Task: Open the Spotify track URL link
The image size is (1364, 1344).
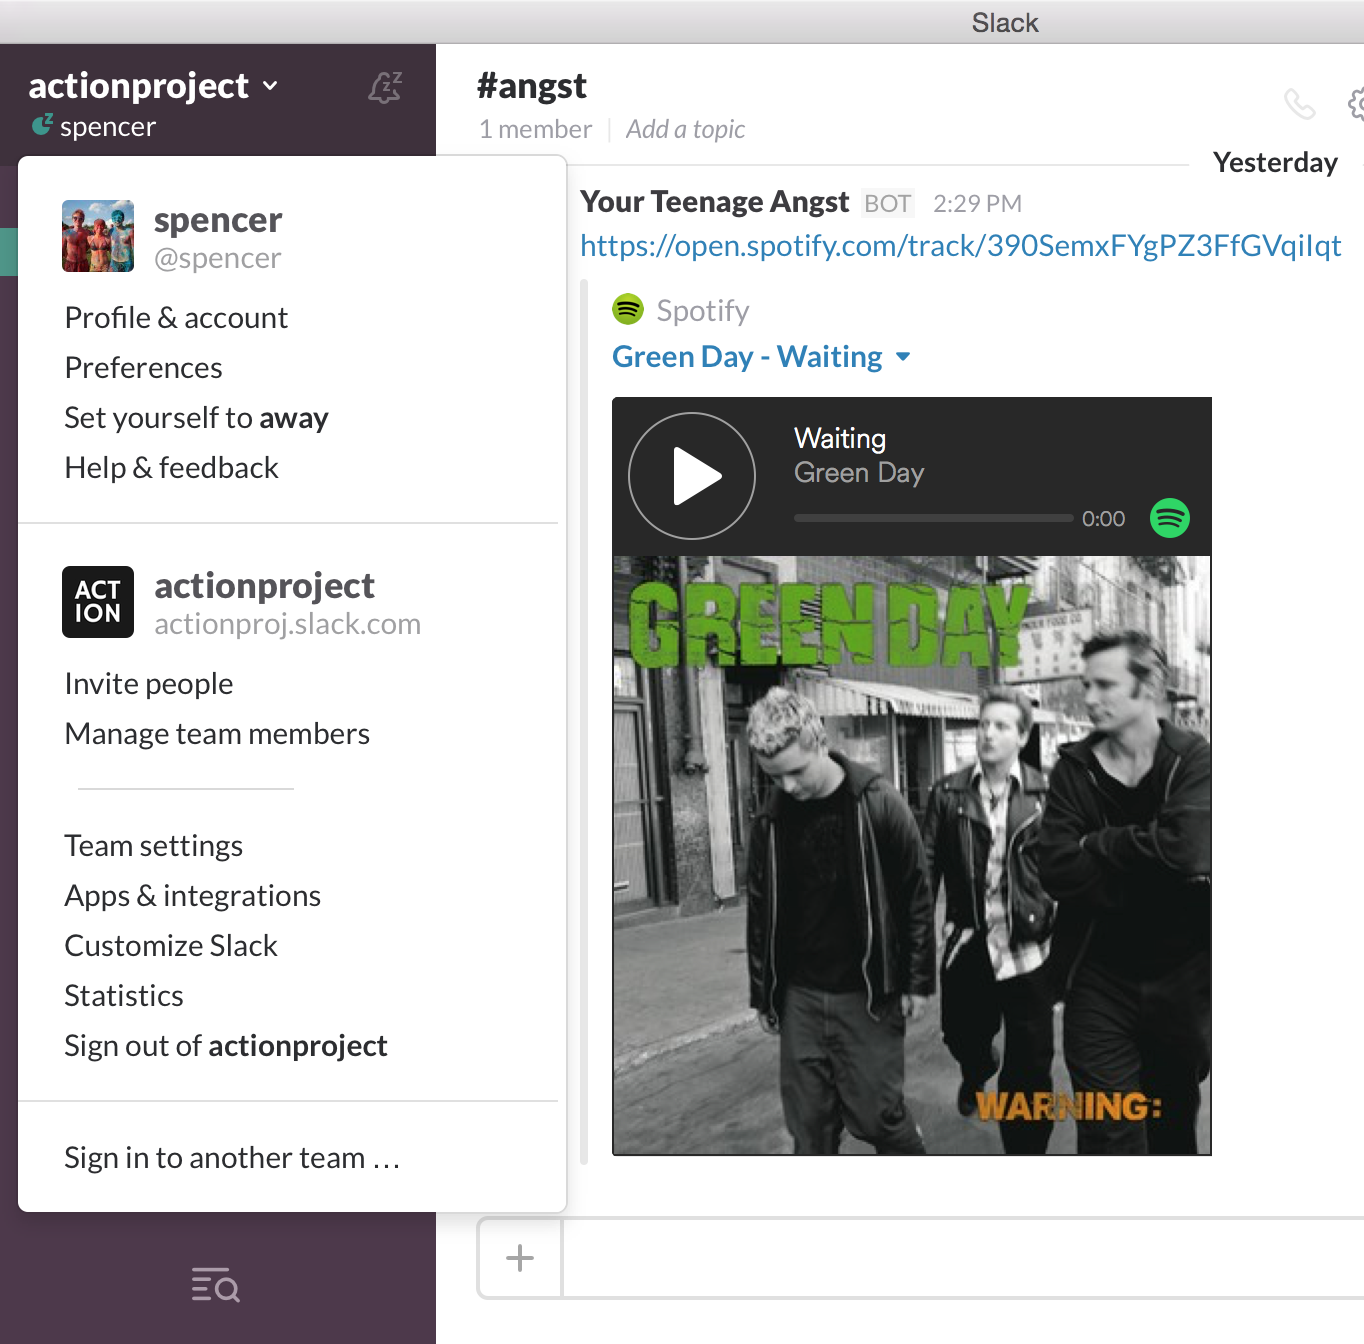Action: tap(960, 246)
